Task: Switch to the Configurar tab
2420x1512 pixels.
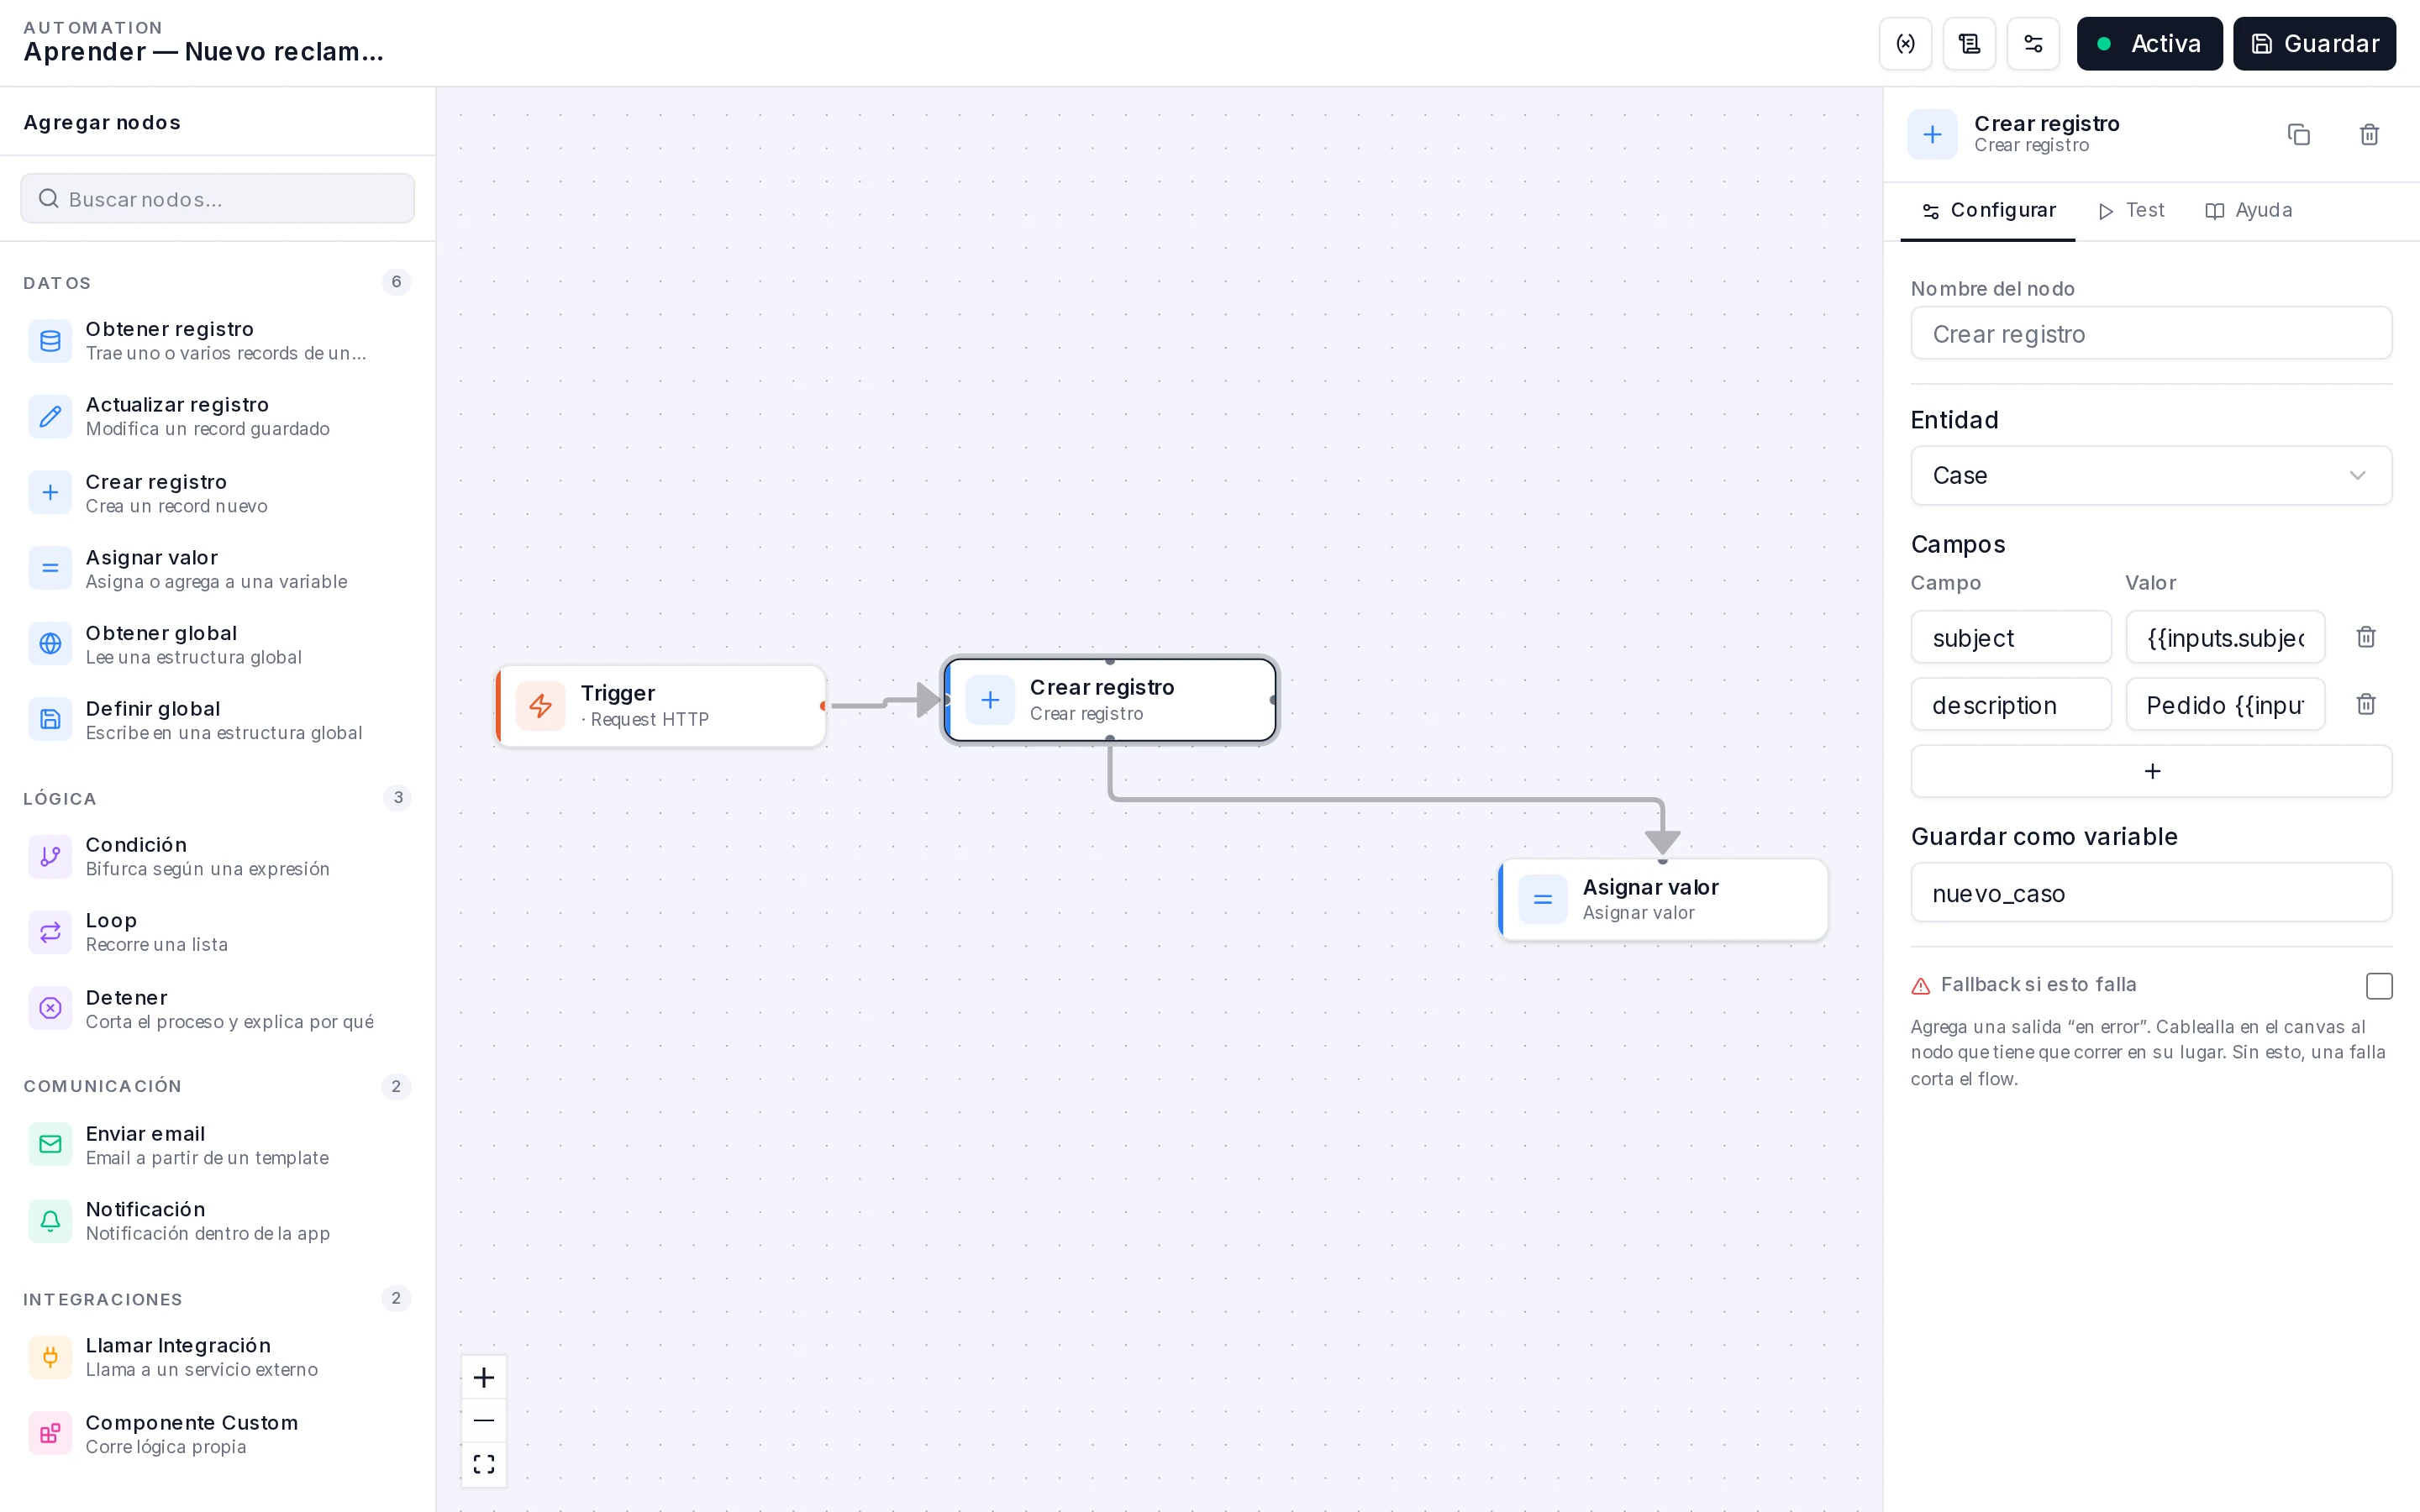Action: click(1988, 210)
